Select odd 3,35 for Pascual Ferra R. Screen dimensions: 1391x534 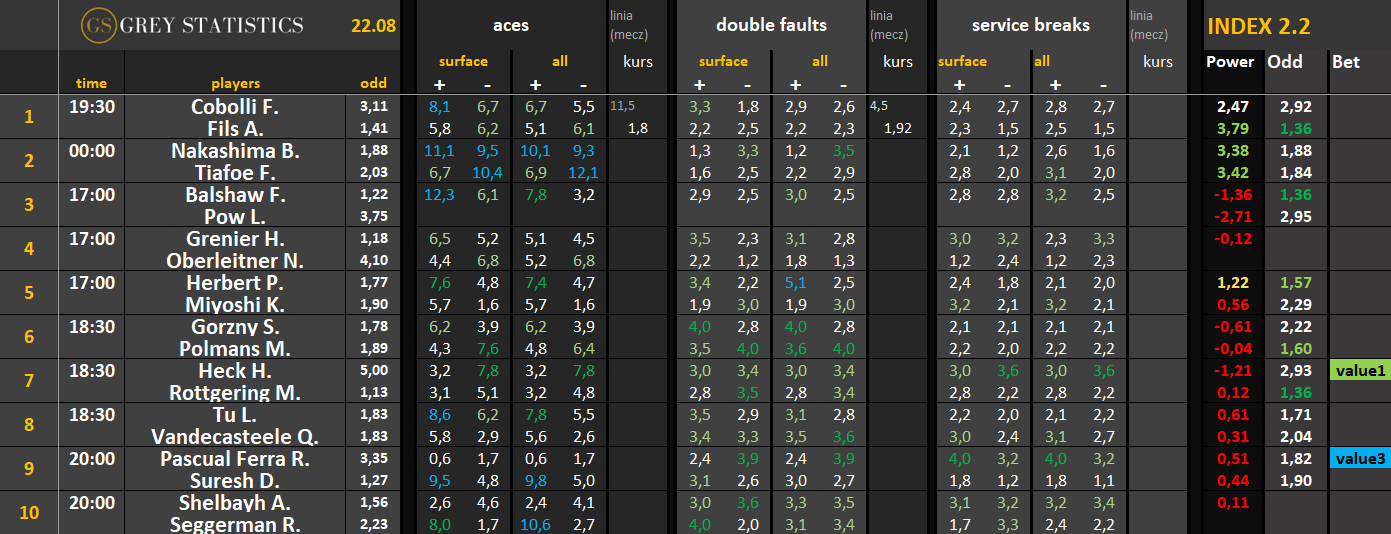[x=374, y=457]
